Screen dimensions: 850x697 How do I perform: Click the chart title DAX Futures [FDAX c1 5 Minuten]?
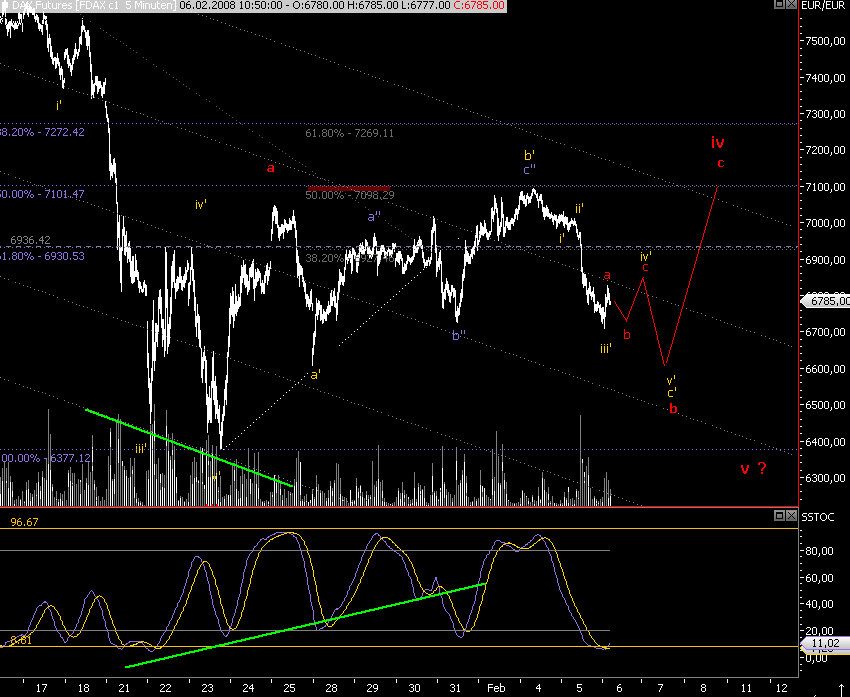pyautogui.click(x=93, y=5)
